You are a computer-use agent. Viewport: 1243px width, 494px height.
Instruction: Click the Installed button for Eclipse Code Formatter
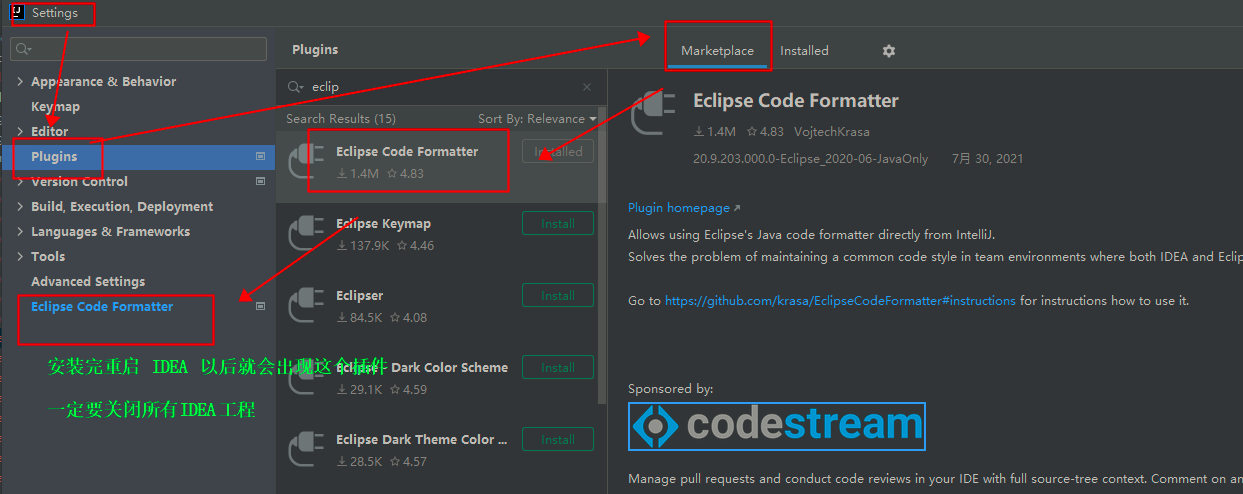(557, 152)
